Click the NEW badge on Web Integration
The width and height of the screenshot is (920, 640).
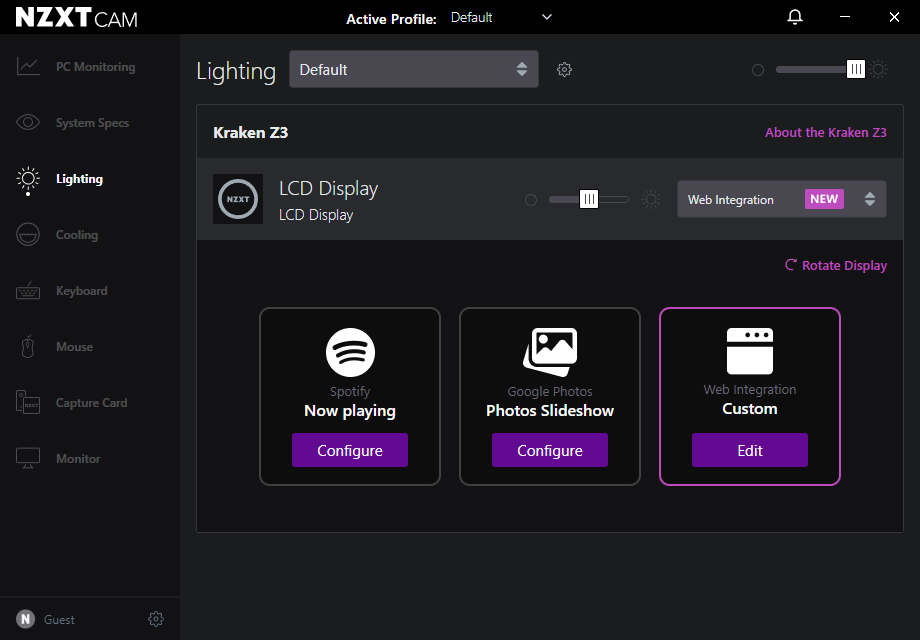tap(824, 199)
